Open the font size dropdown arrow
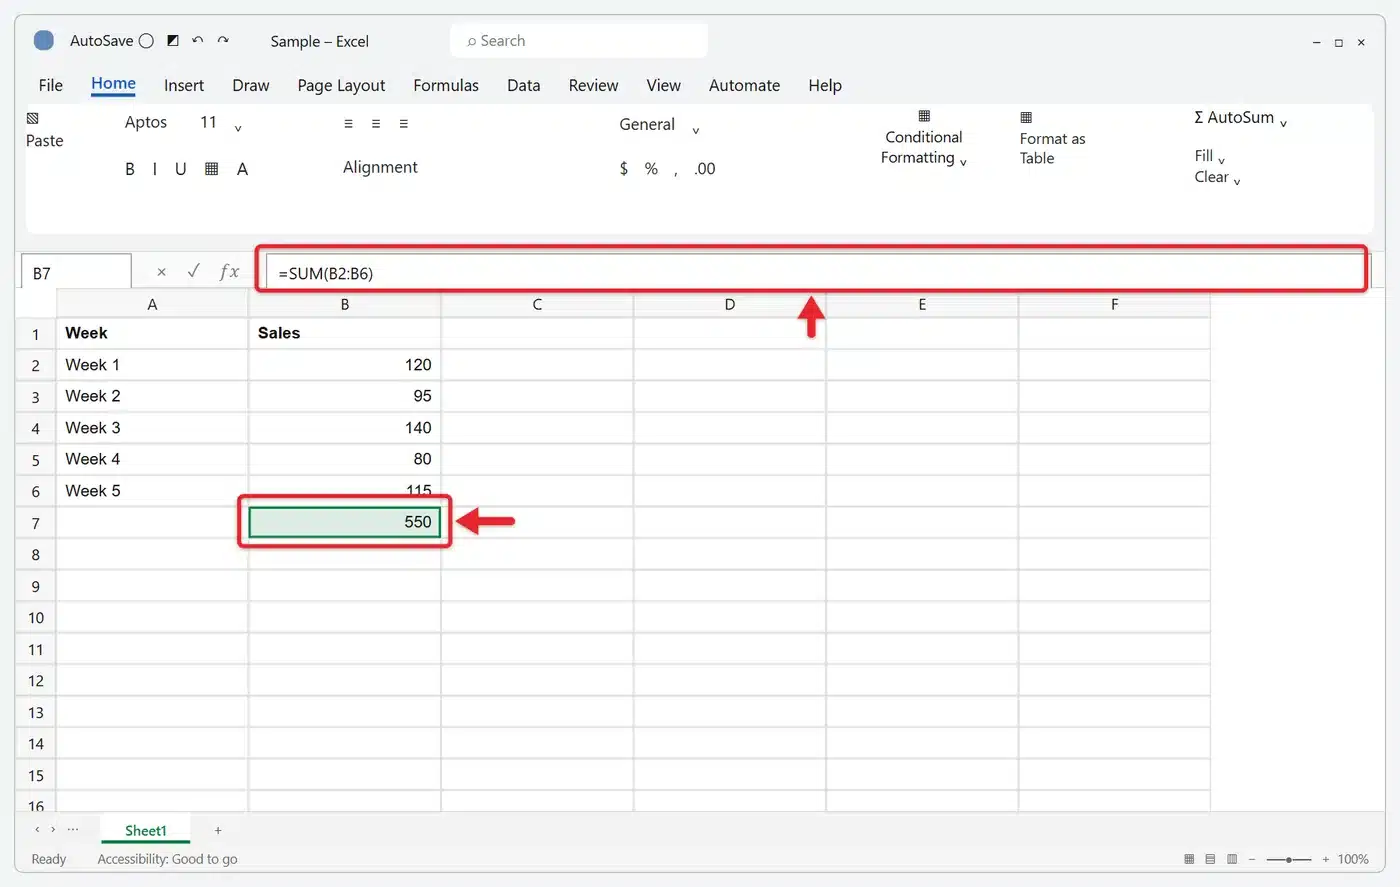1400x887 pixels. pos(238,128)
